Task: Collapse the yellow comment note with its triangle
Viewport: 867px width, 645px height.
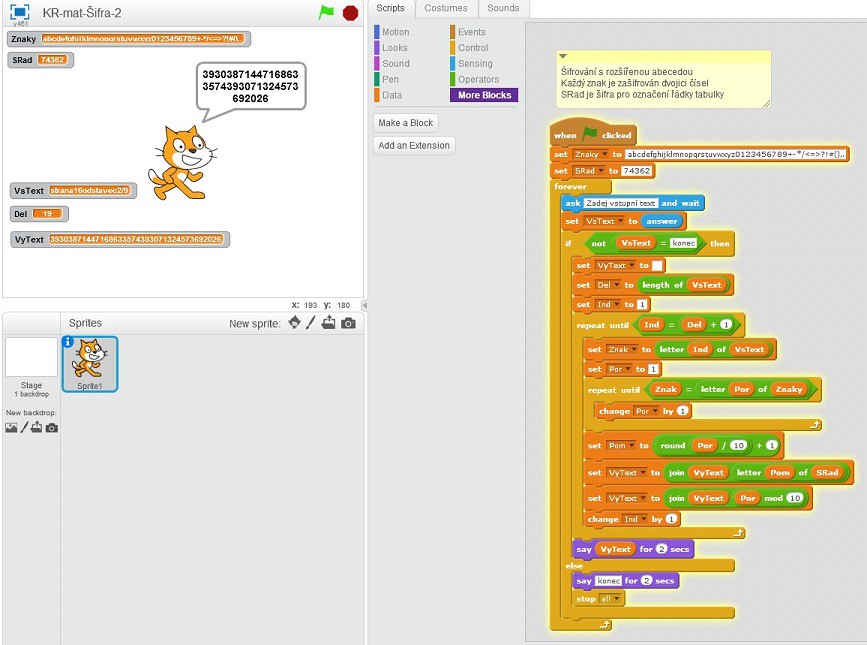Action: click(x=563, y=56)
